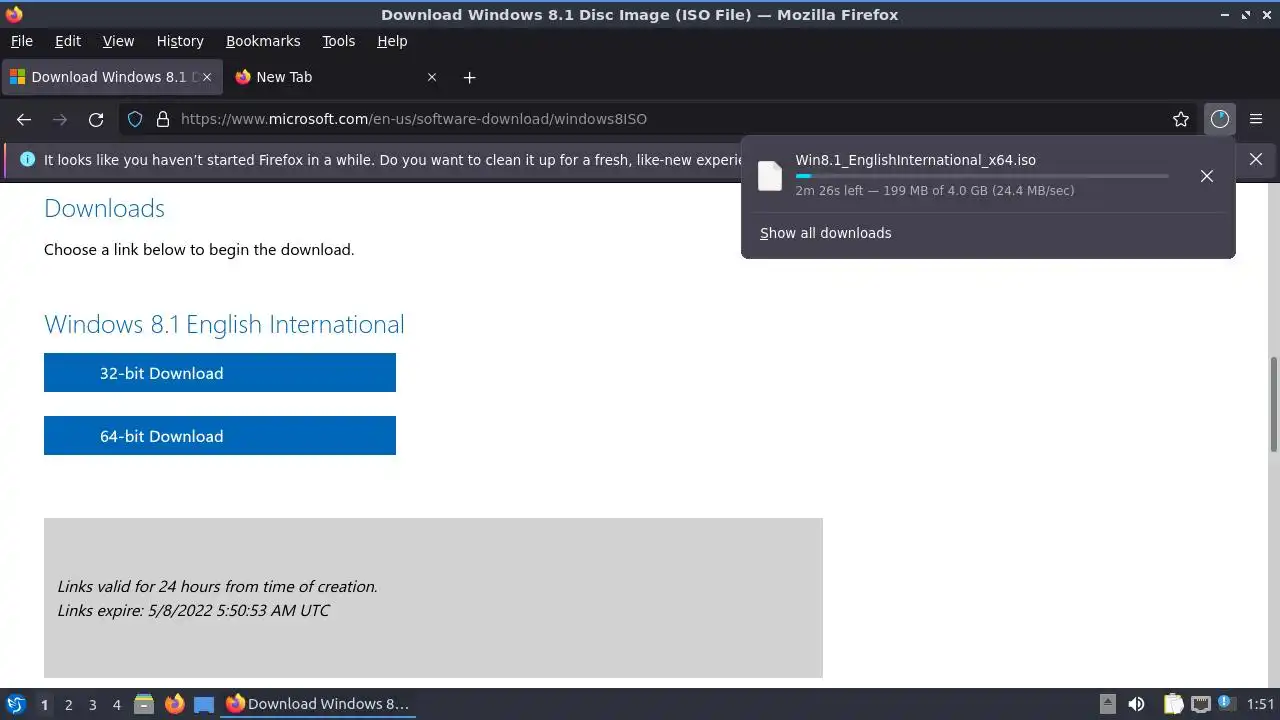Open the Firefox hamburger menu
The width and height of the screenshot is (1280, 720).
tap(1256, 119)
